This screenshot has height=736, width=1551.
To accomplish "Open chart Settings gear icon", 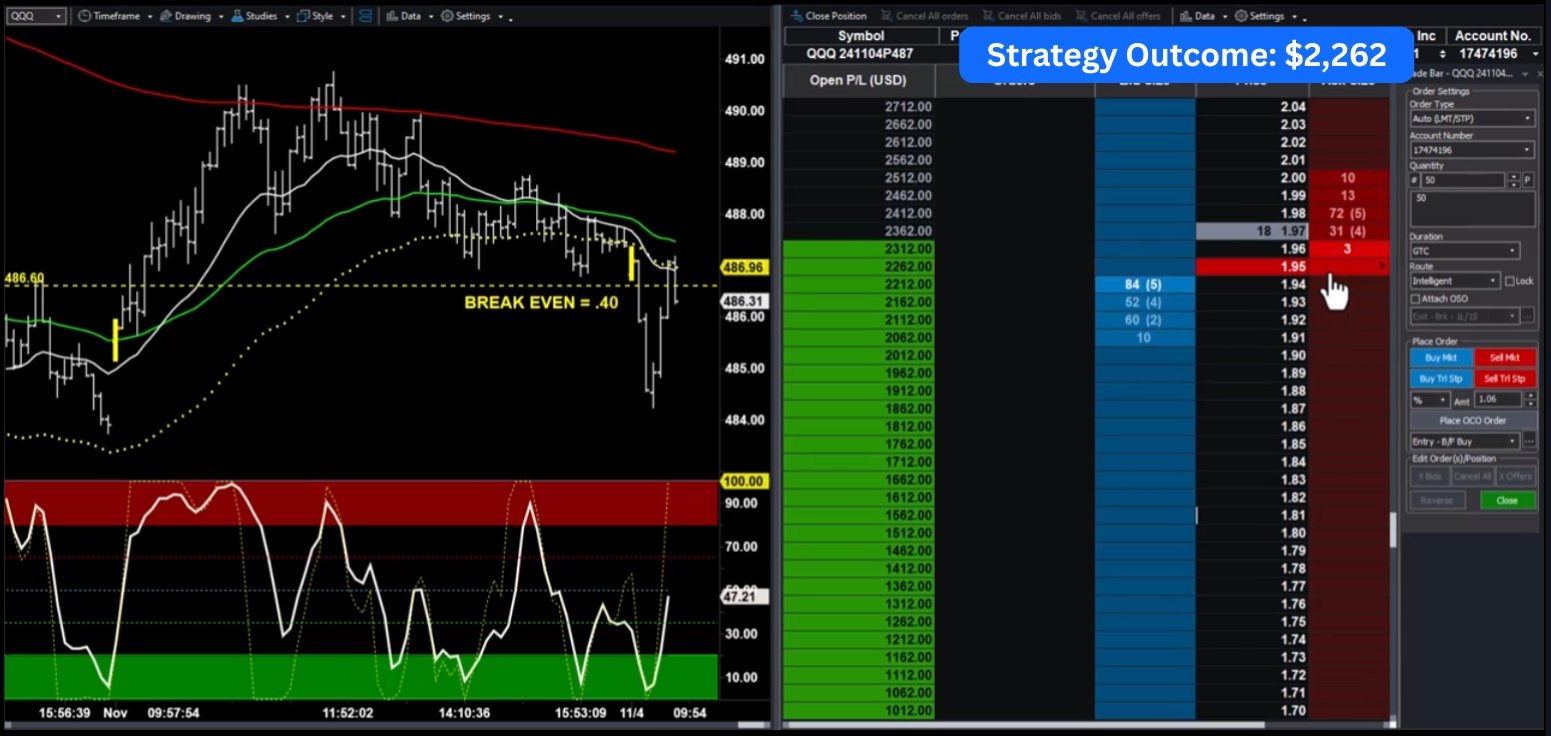I will pyautogui.click(x=447, y=16).
